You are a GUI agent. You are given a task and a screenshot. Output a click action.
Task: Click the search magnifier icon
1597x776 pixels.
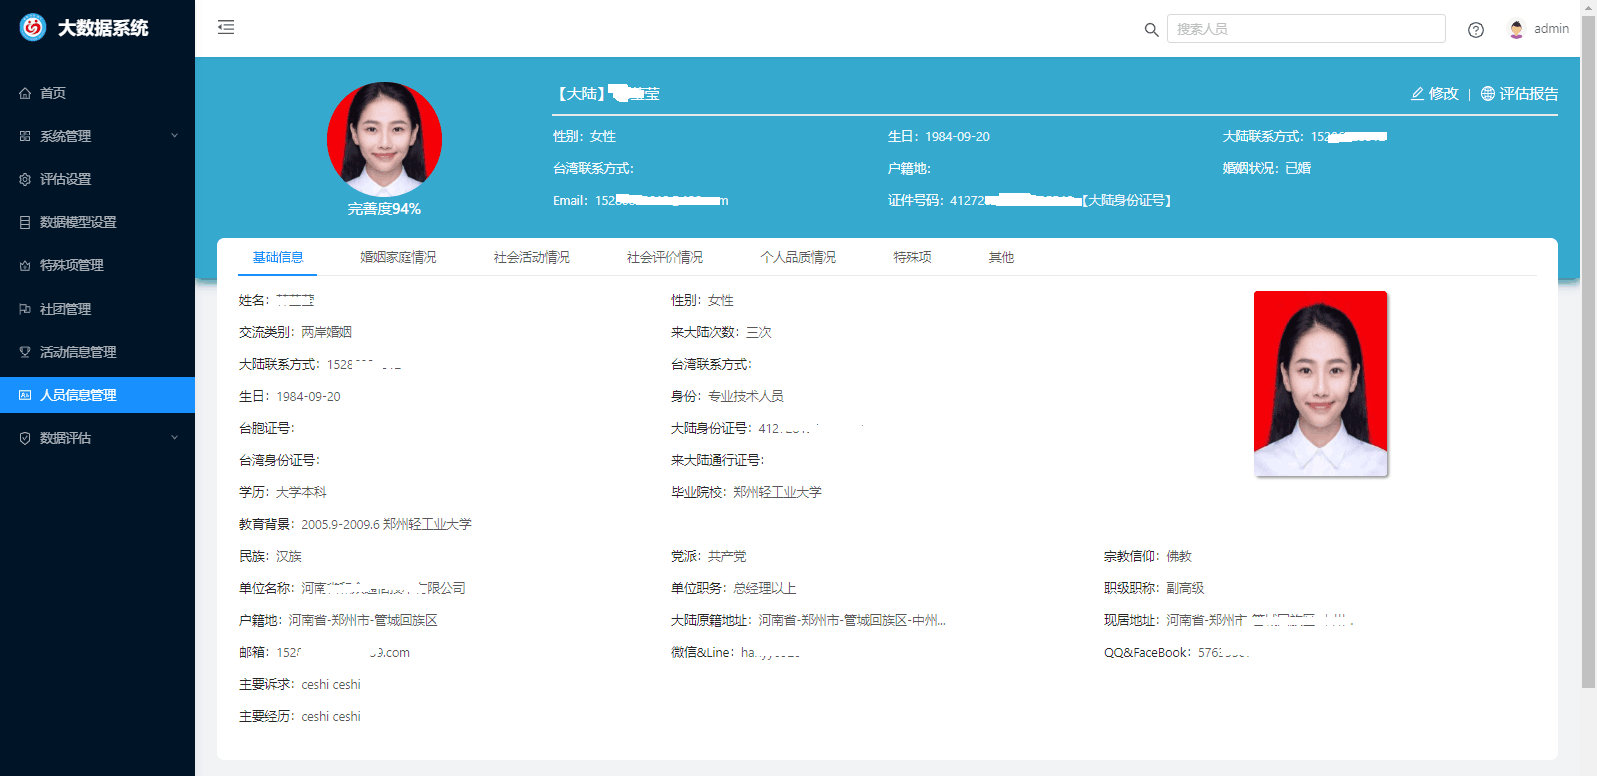click(1151, 30)
